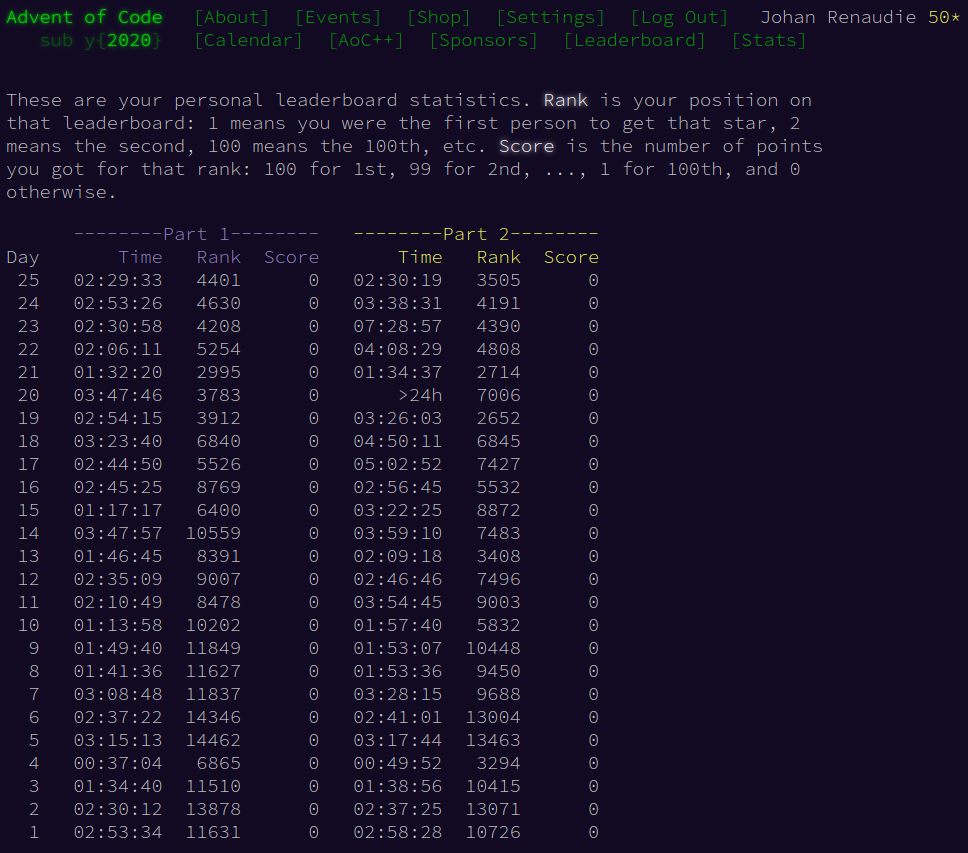Select the Part 2 header text
Screen dimensions: 968x853
coord(476,234)
